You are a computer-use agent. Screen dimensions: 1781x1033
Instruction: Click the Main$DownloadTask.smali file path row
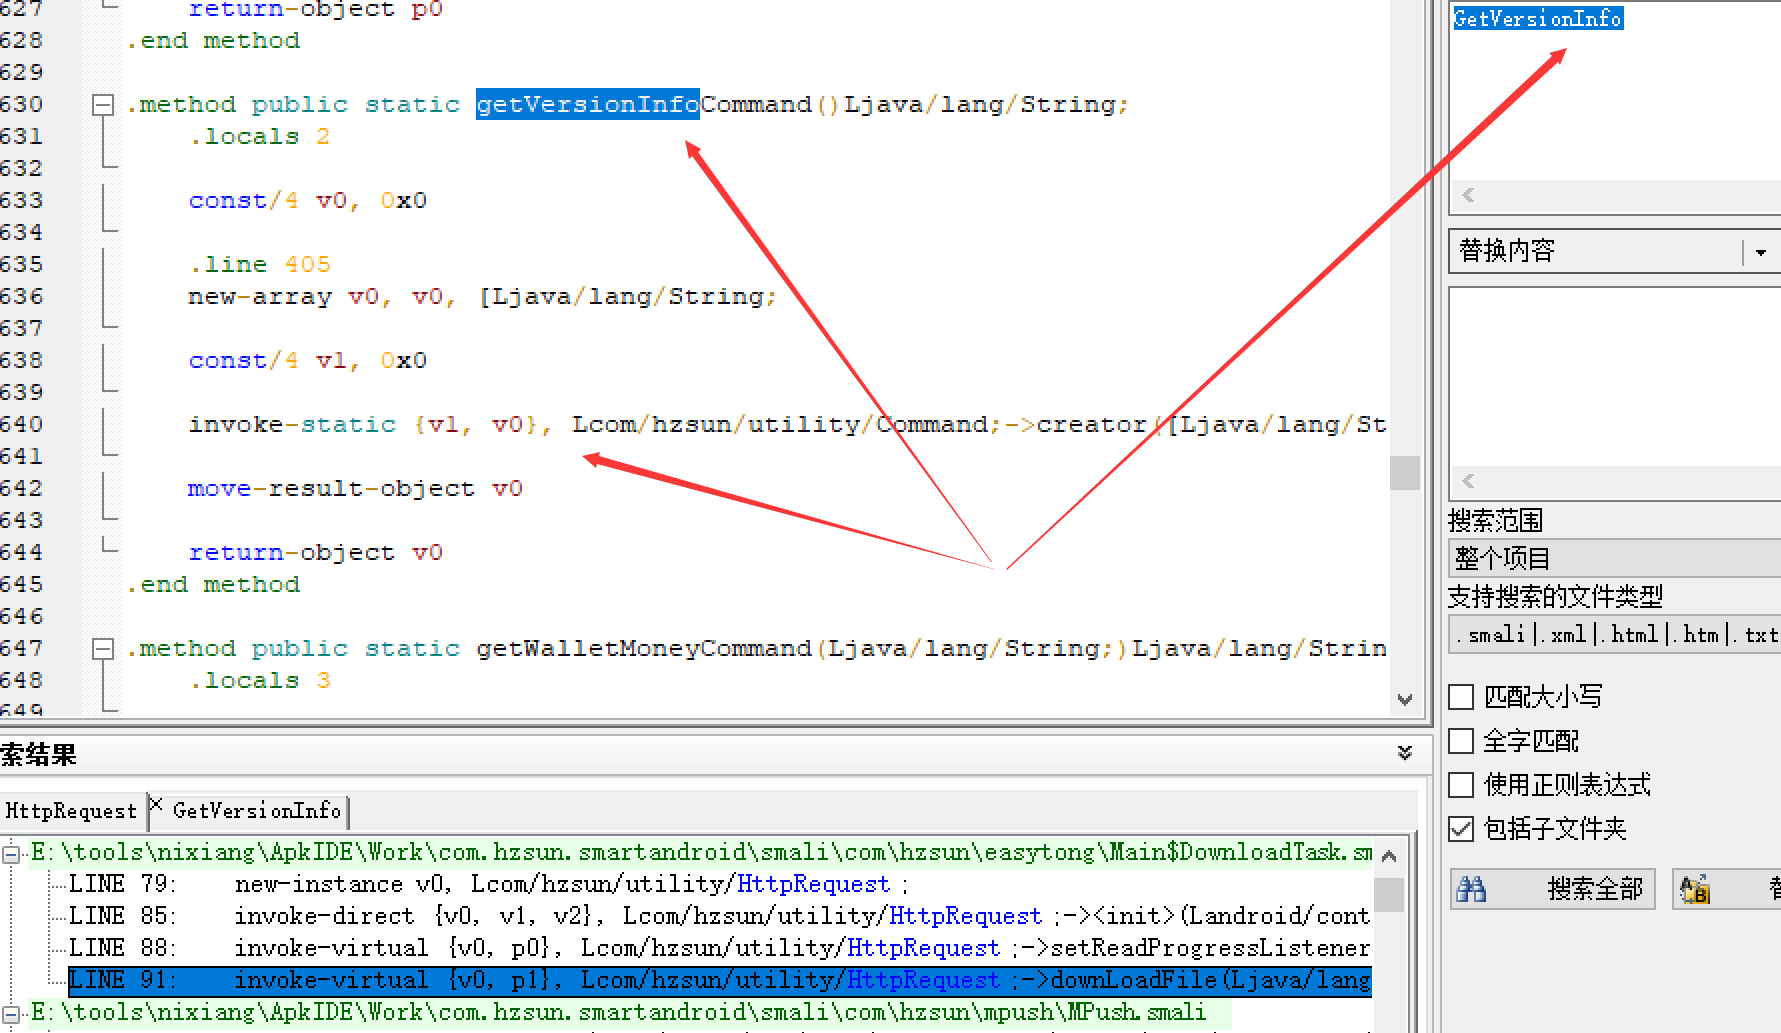point(701,852)
